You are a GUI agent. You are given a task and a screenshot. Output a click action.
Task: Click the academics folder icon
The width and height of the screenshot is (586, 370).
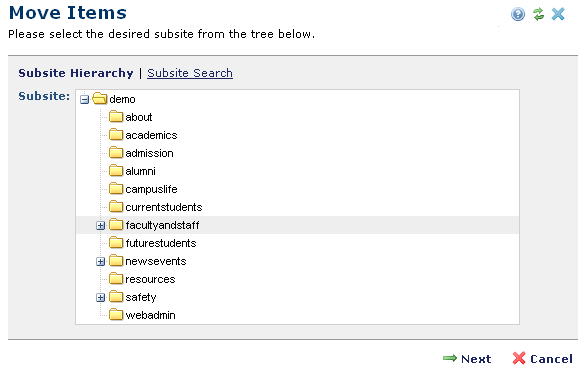point(116,135)
